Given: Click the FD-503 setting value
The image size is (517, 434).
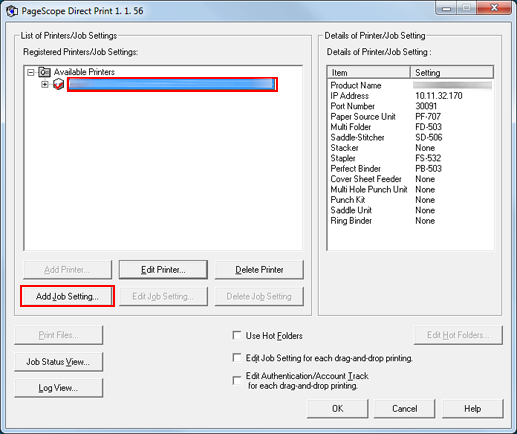Looking at the screenshot, I should click(428, 127).
